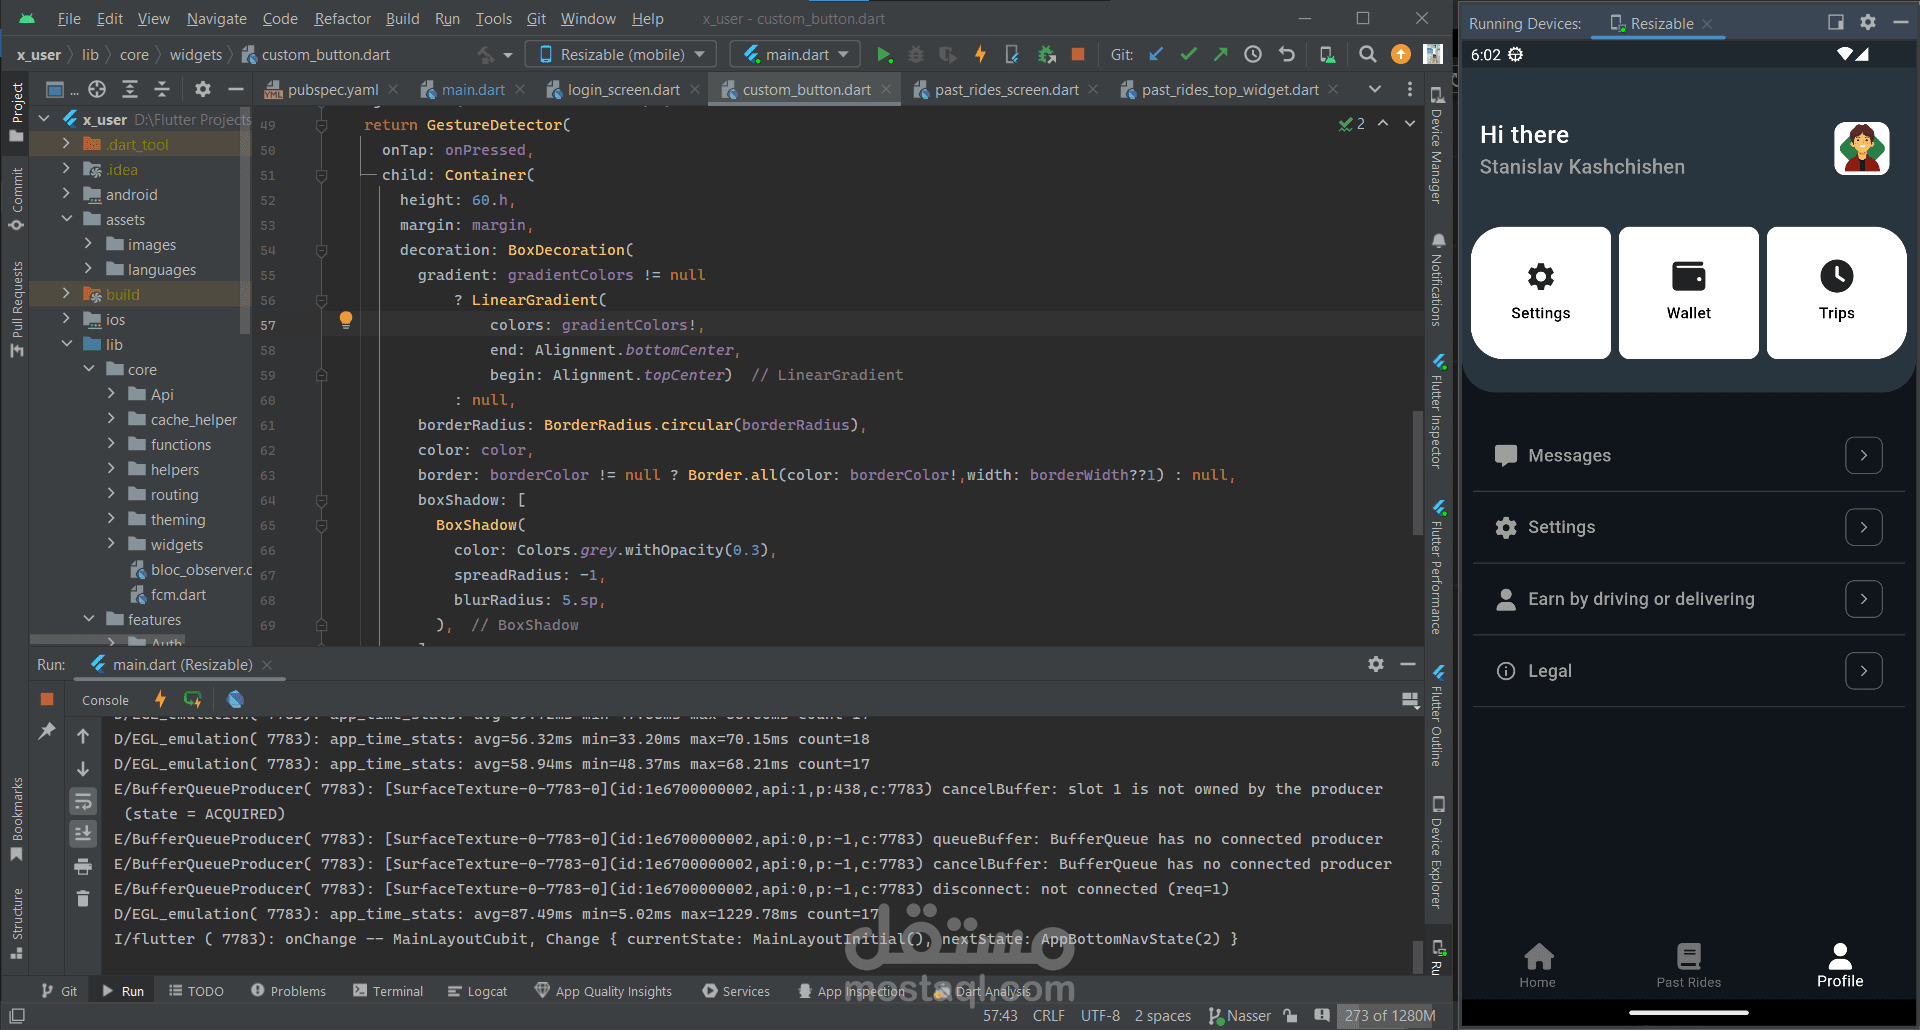Open the Search Everywhere magnifier icon
The image size is (1920, 1030).
[1367, 55]
